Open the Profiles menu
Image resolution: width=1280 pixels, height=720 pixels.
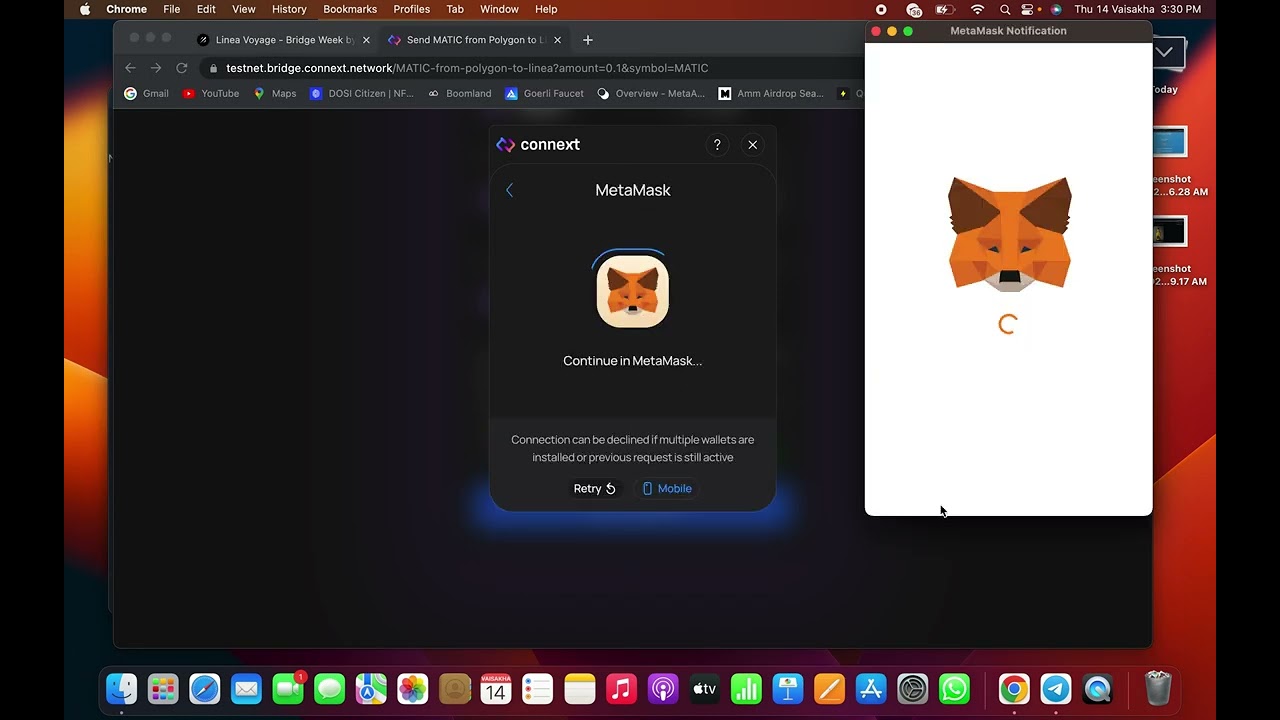(x=411, y=9)
